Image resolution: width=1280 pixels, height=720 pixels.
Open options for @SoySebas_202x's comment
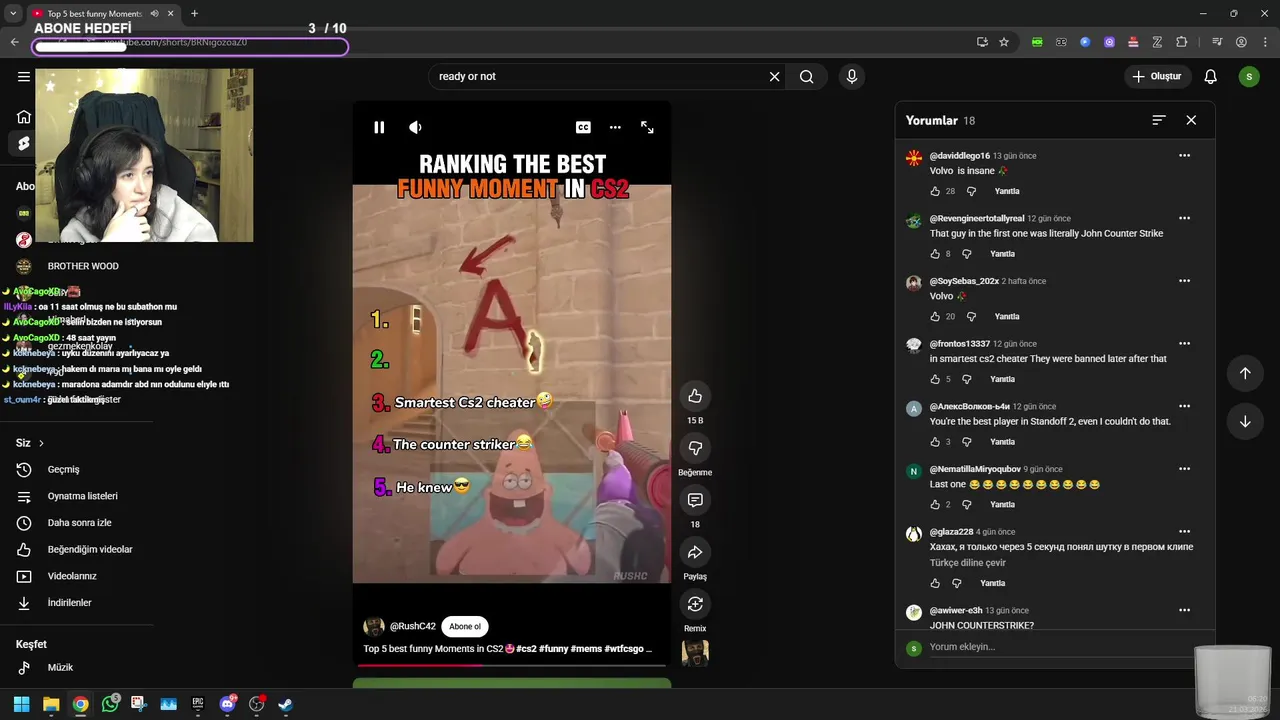tap(1185, 280)
